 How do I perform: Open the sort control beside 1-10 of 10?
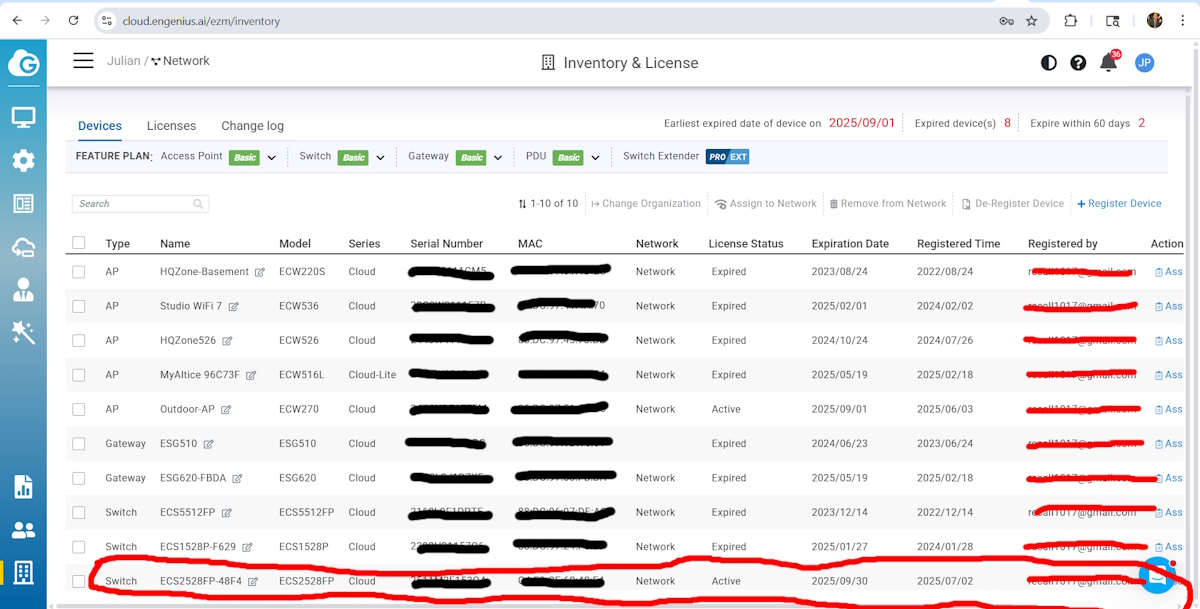[x=522, y=204]
